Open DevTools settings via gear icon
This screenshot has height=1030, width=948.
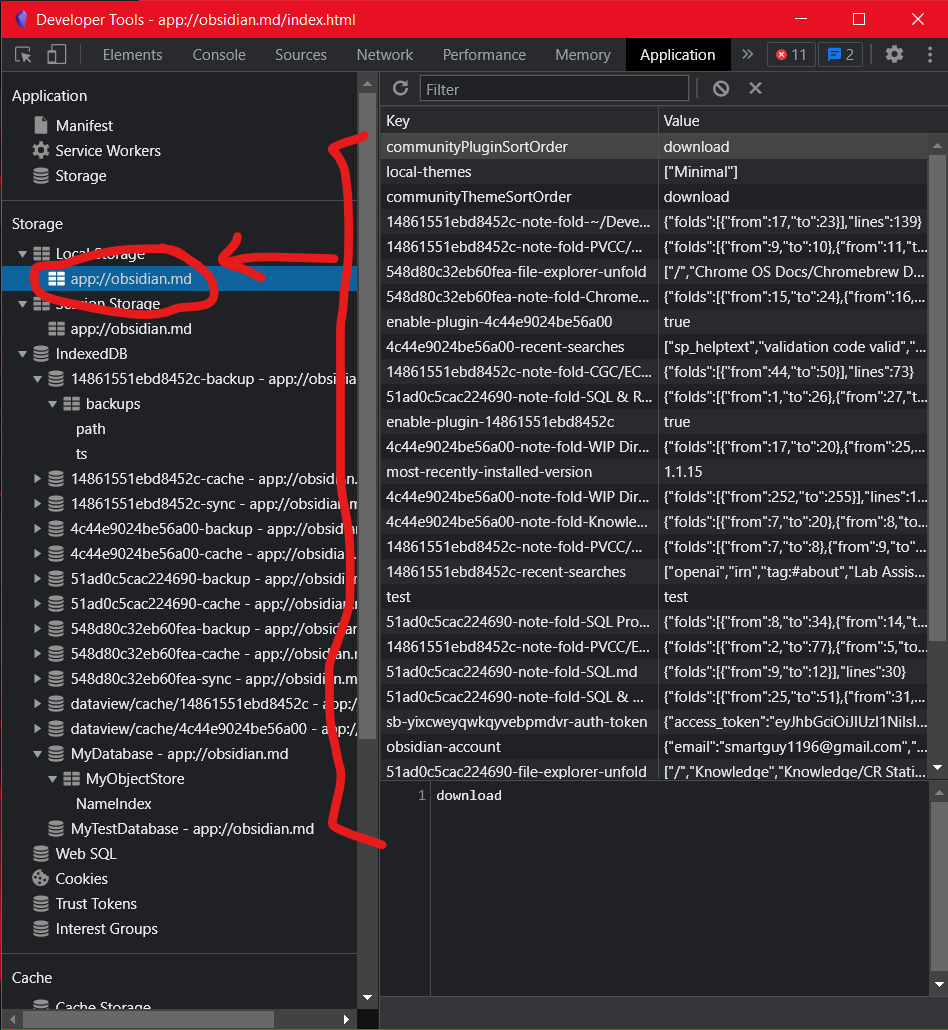coord(894,55)
